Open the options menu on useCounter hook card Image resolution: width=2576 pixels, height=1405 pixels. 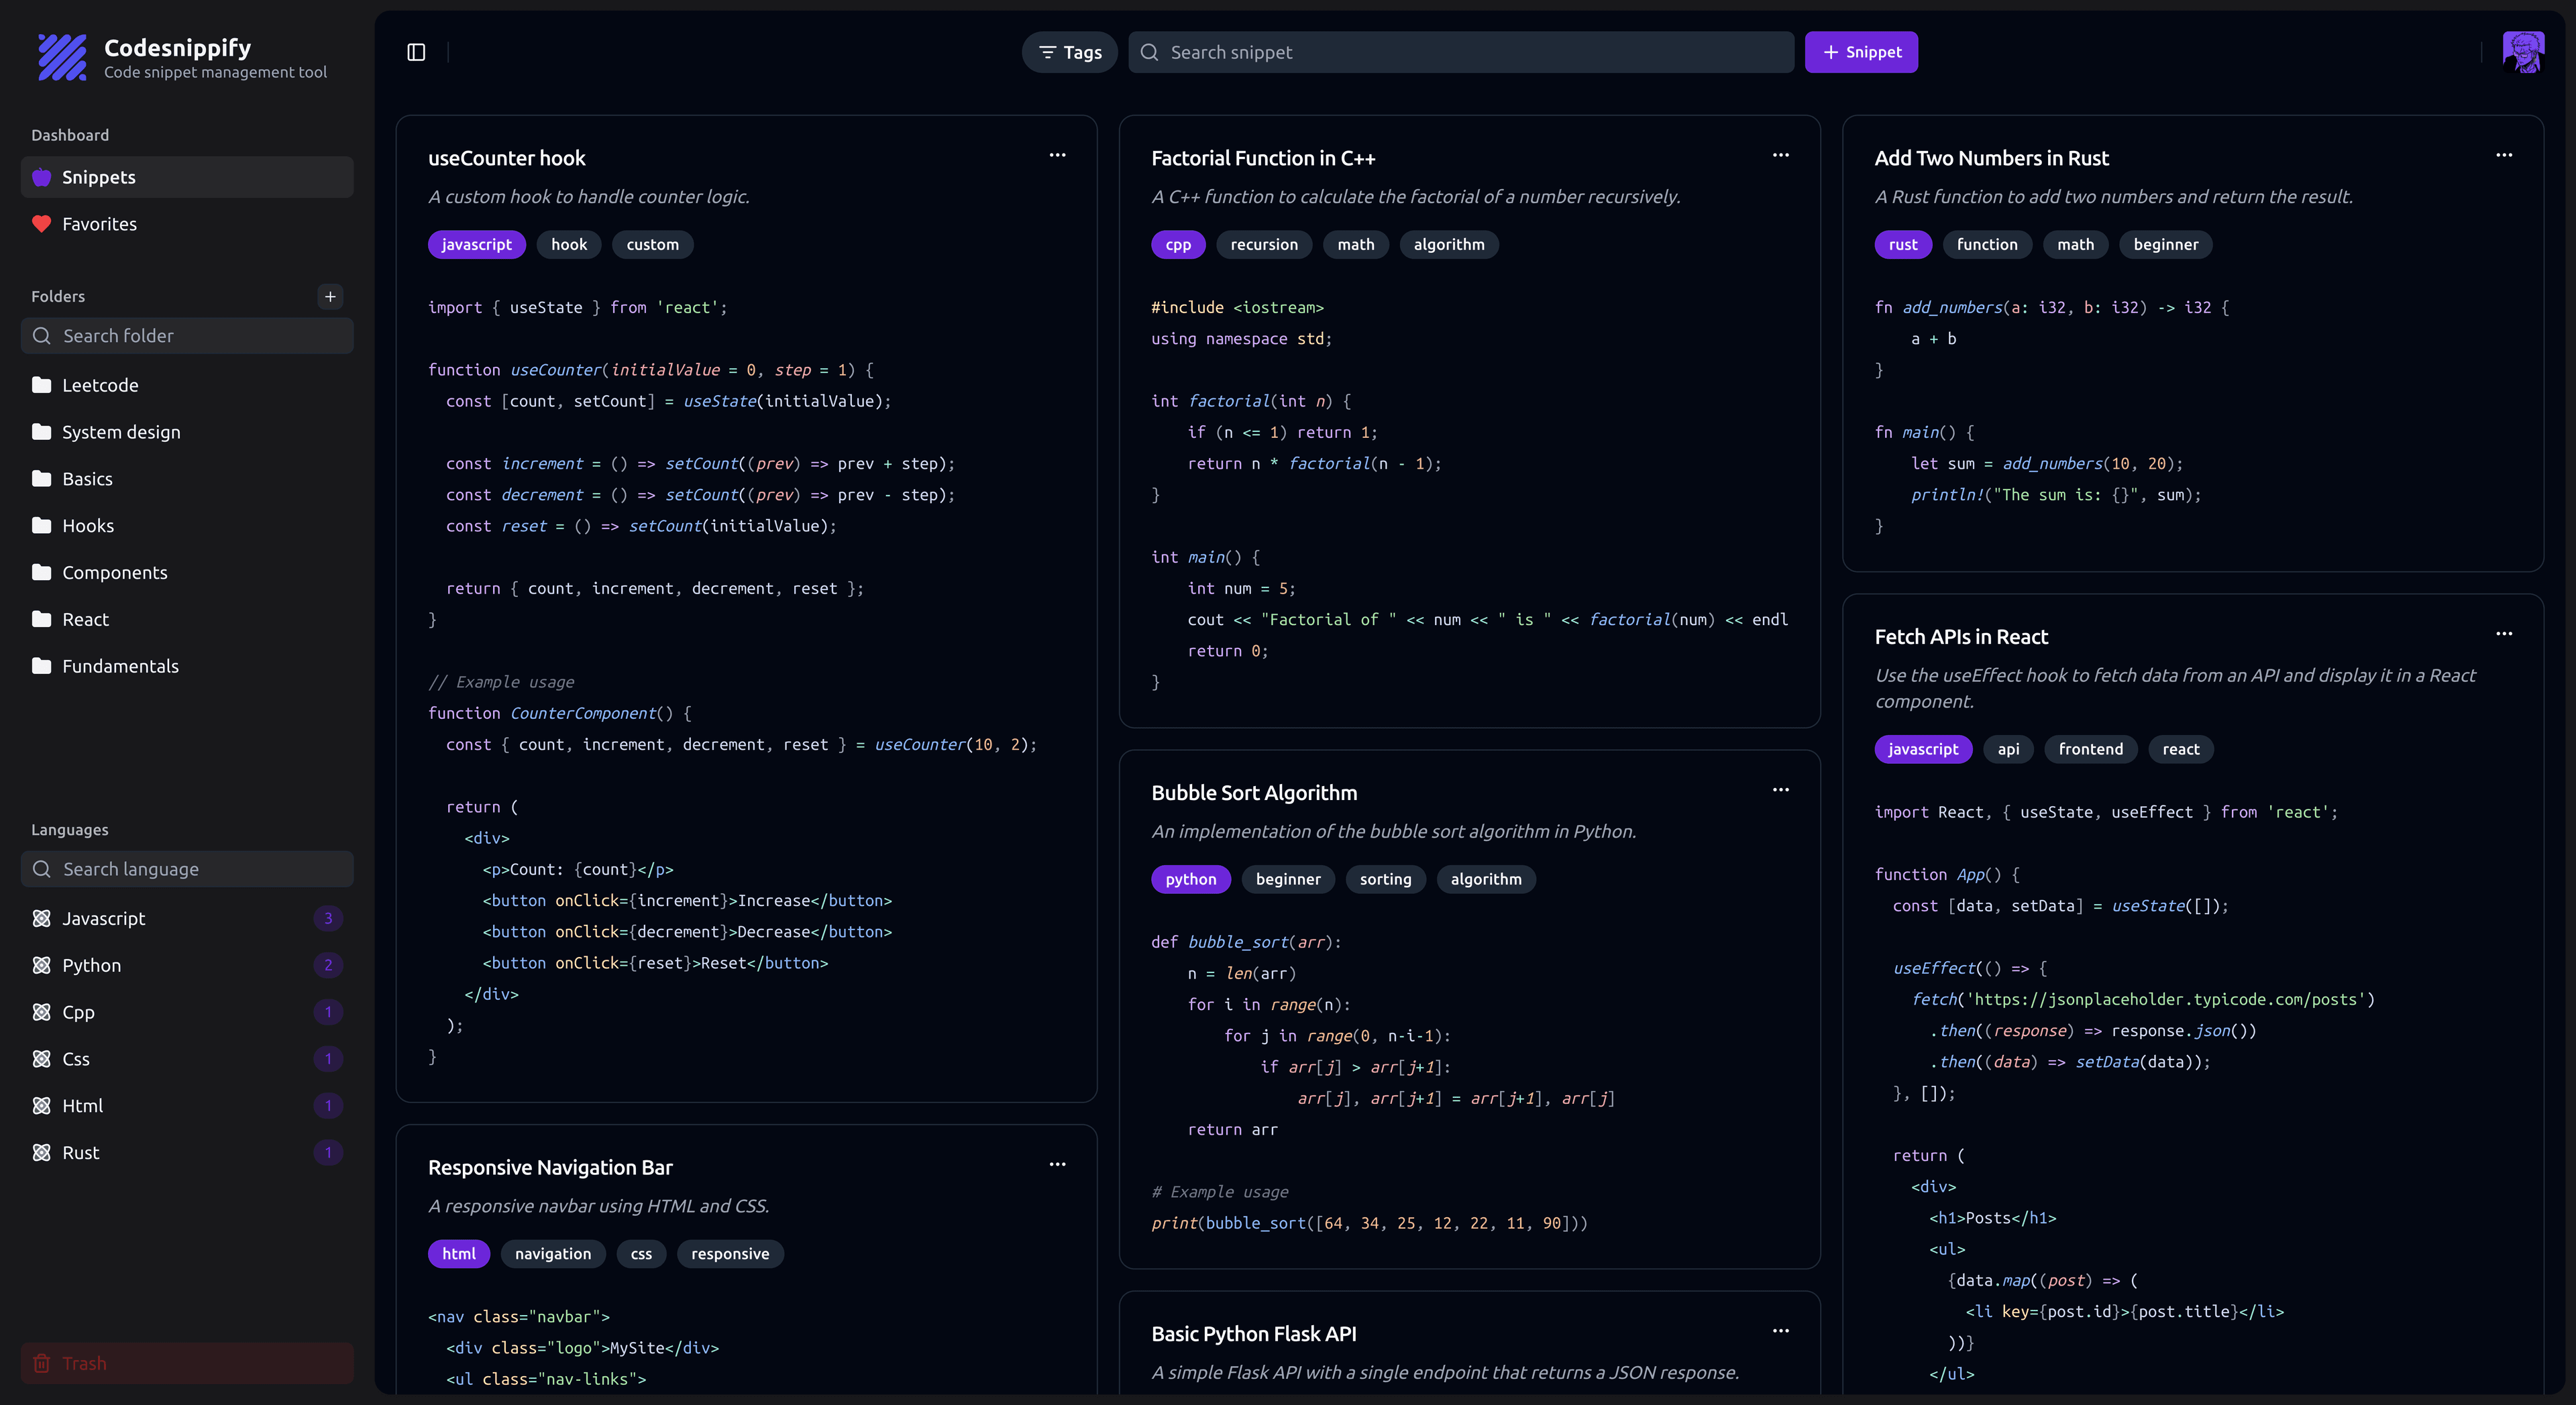pos(1058,156)
